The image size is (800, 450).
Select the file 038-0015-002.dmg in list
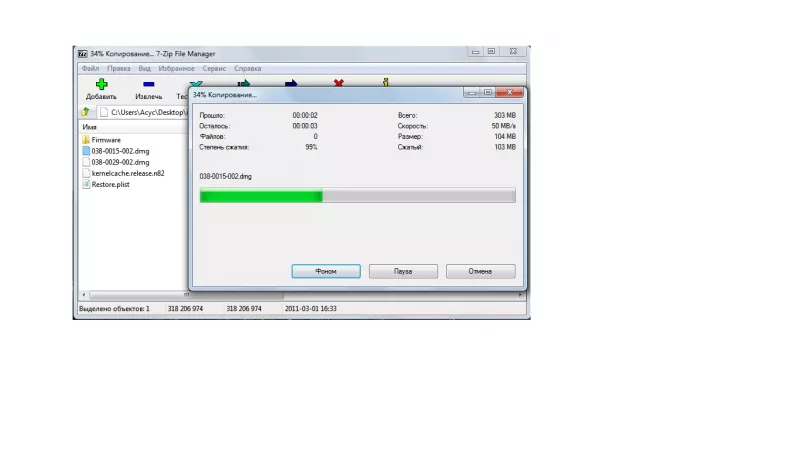120,151
